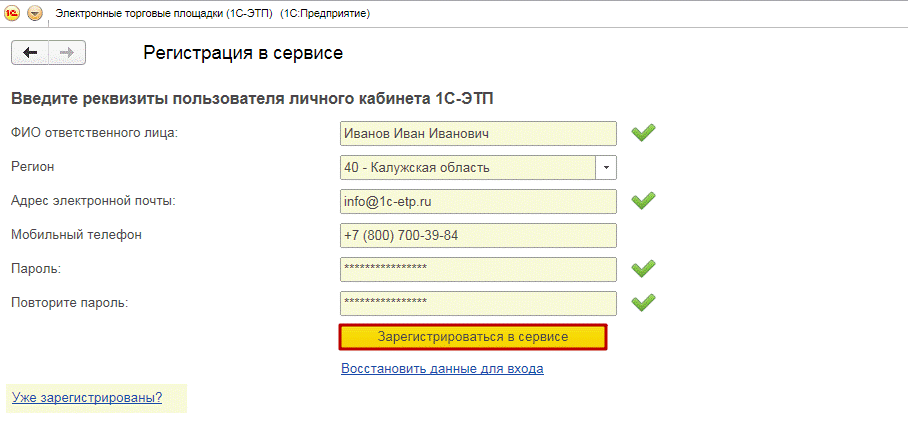Click the 1C application logo icon

point(14,13)
